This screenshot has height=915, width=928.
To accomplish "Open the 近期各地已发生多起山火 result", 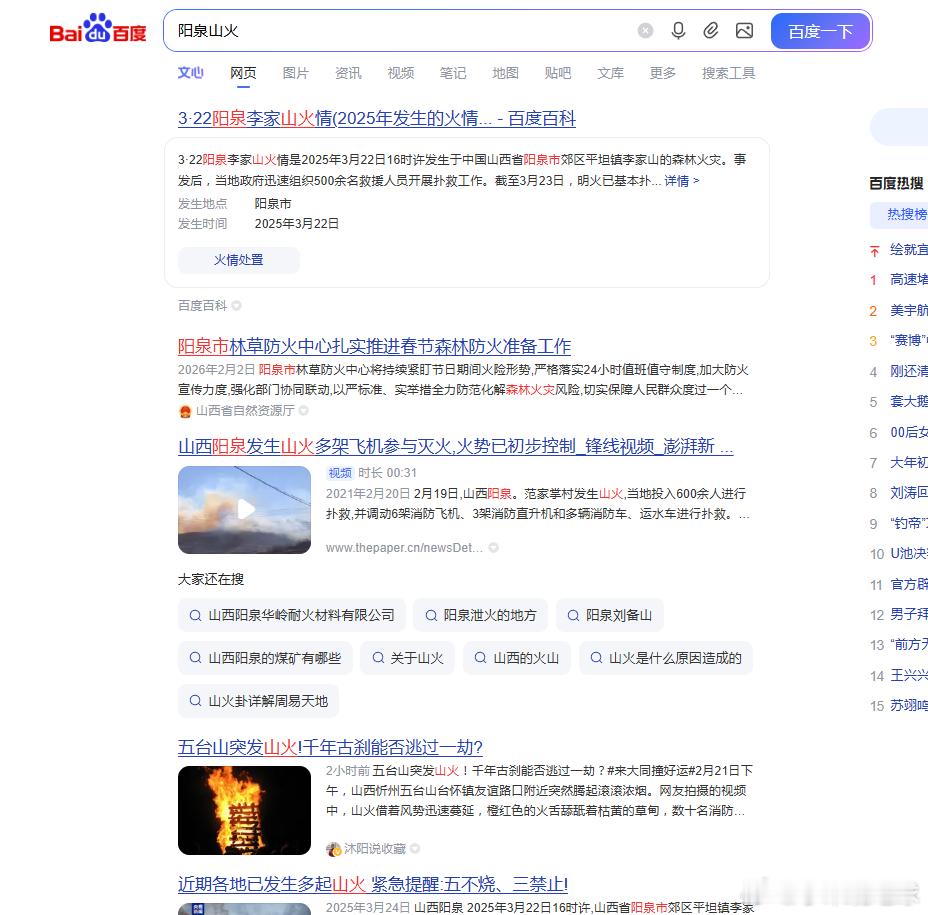I will (373, 885).
